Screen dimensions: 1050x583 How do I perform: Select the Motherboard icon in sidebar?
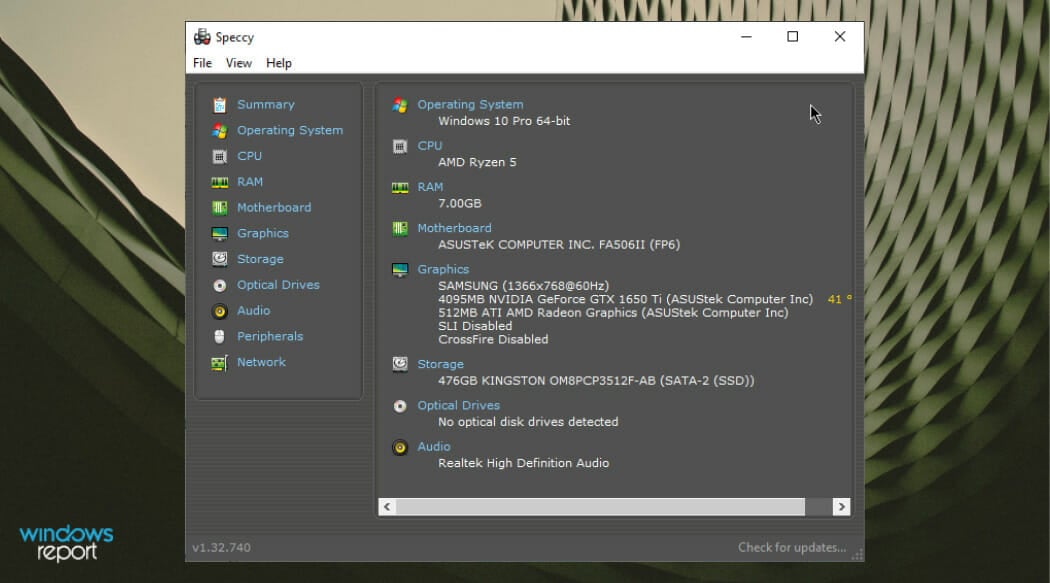[x=219, y=208]
